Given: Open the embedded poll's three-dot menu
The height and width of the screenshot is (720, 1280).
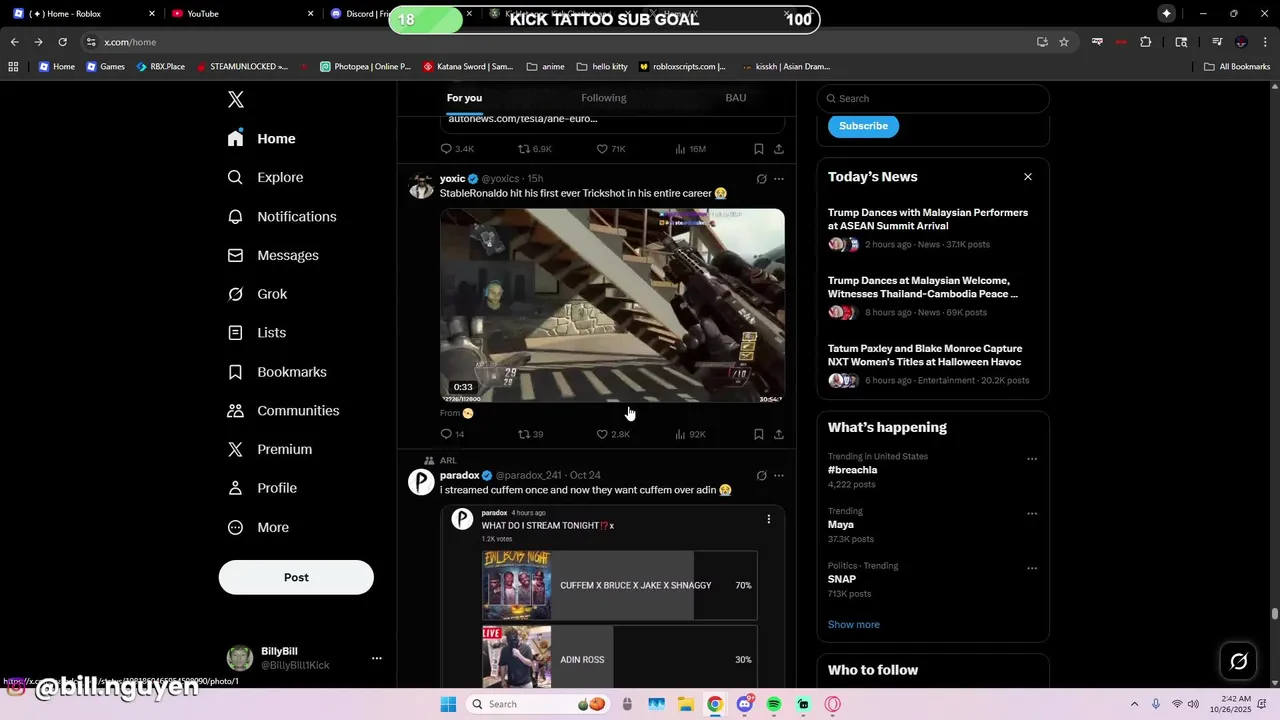Looking at the screenshot, I should click(x=769, y=519).
